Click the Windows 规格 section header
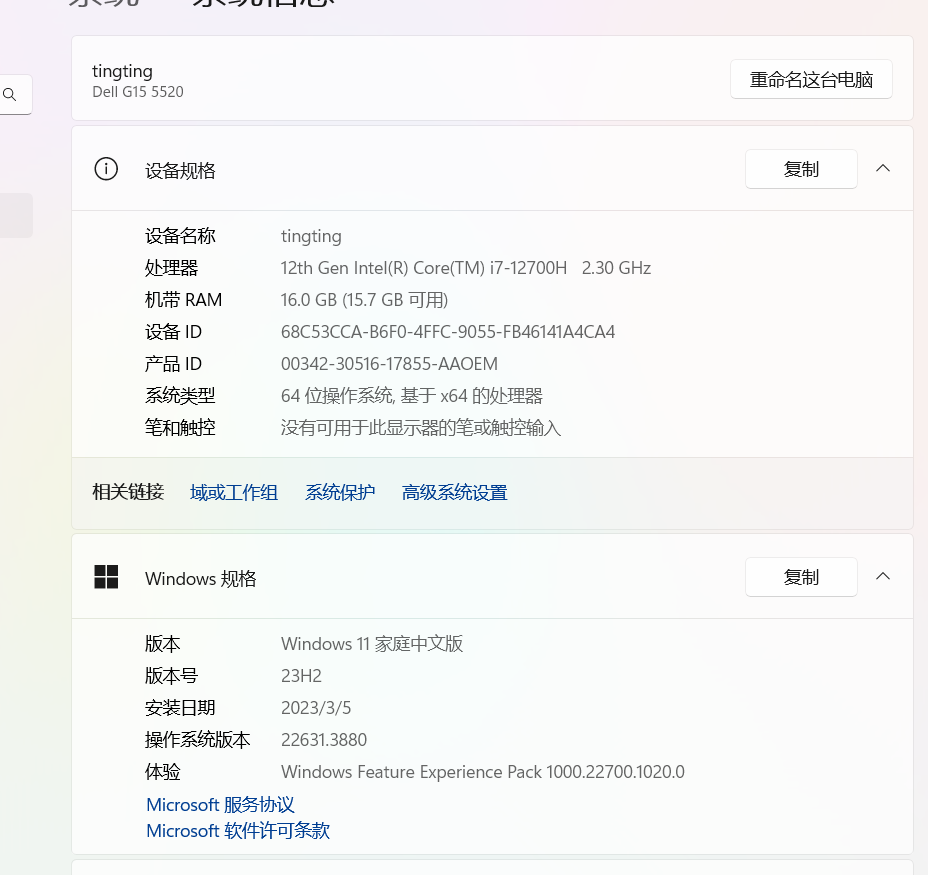This screenshot has width=928, height=875. click(x=492, y=577)
